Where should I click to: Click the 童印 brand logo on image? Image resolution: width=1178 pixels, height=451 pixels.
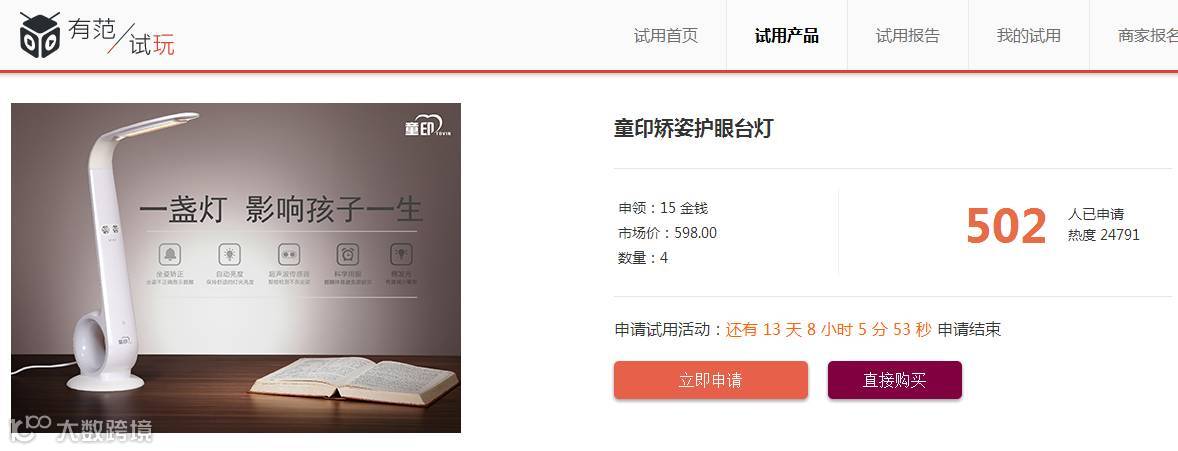point(427,126)
